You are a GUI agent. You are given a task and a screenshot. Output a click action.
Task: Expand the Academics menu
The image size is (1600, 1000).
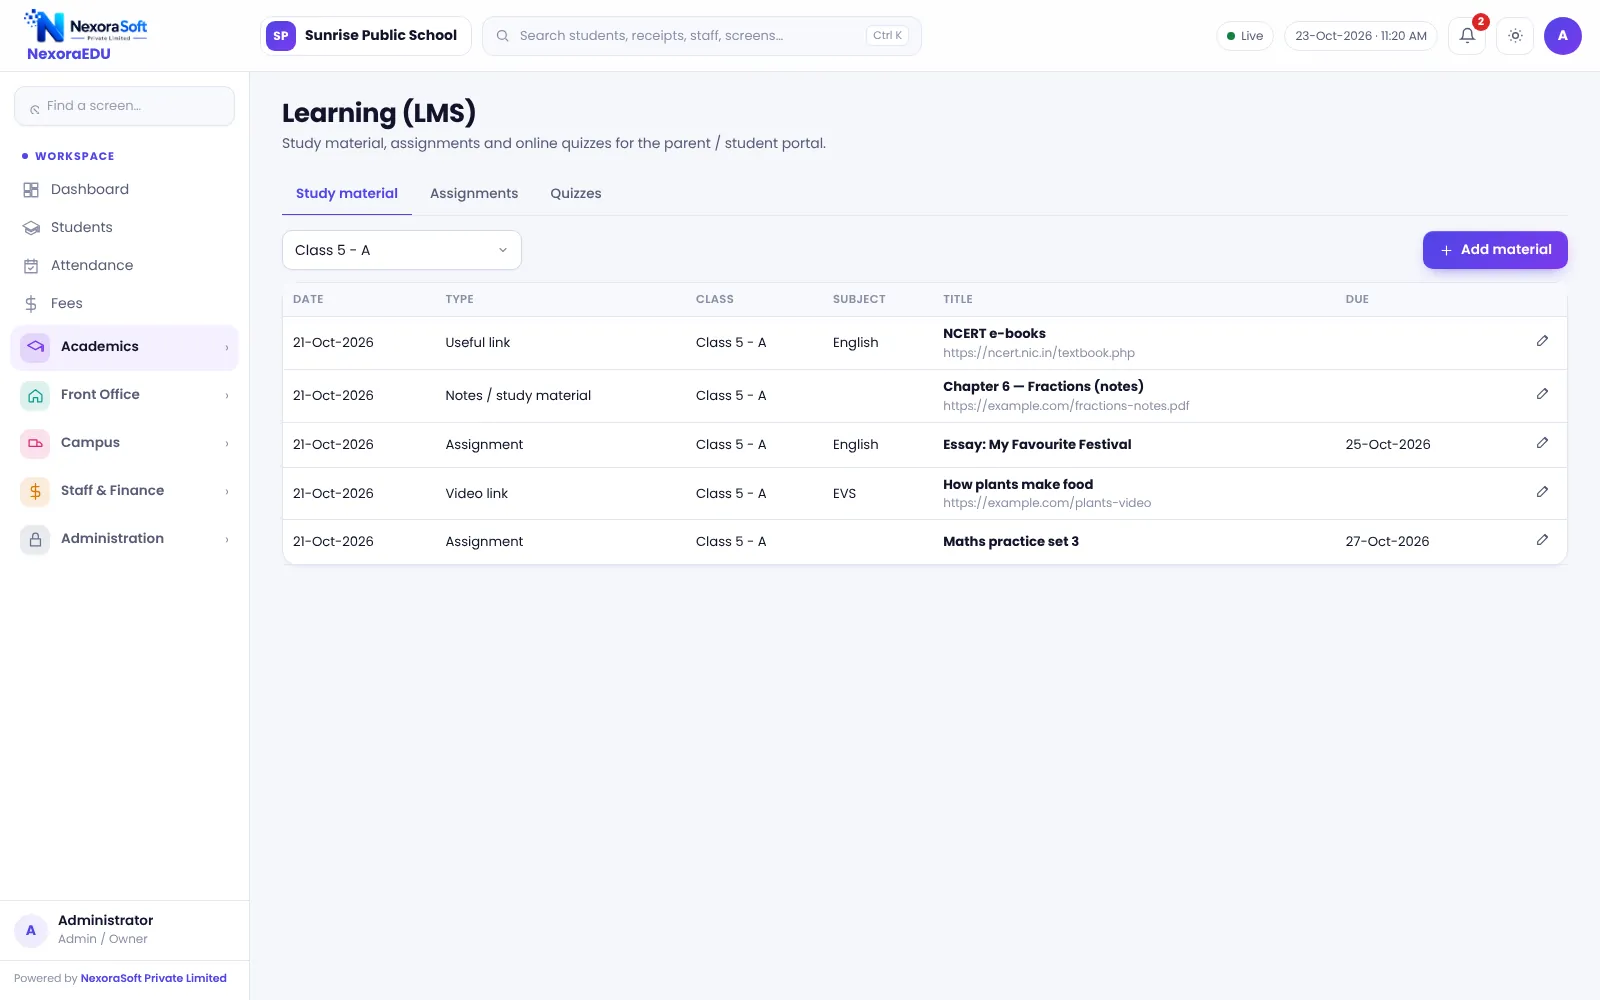[x=124, y=347]
